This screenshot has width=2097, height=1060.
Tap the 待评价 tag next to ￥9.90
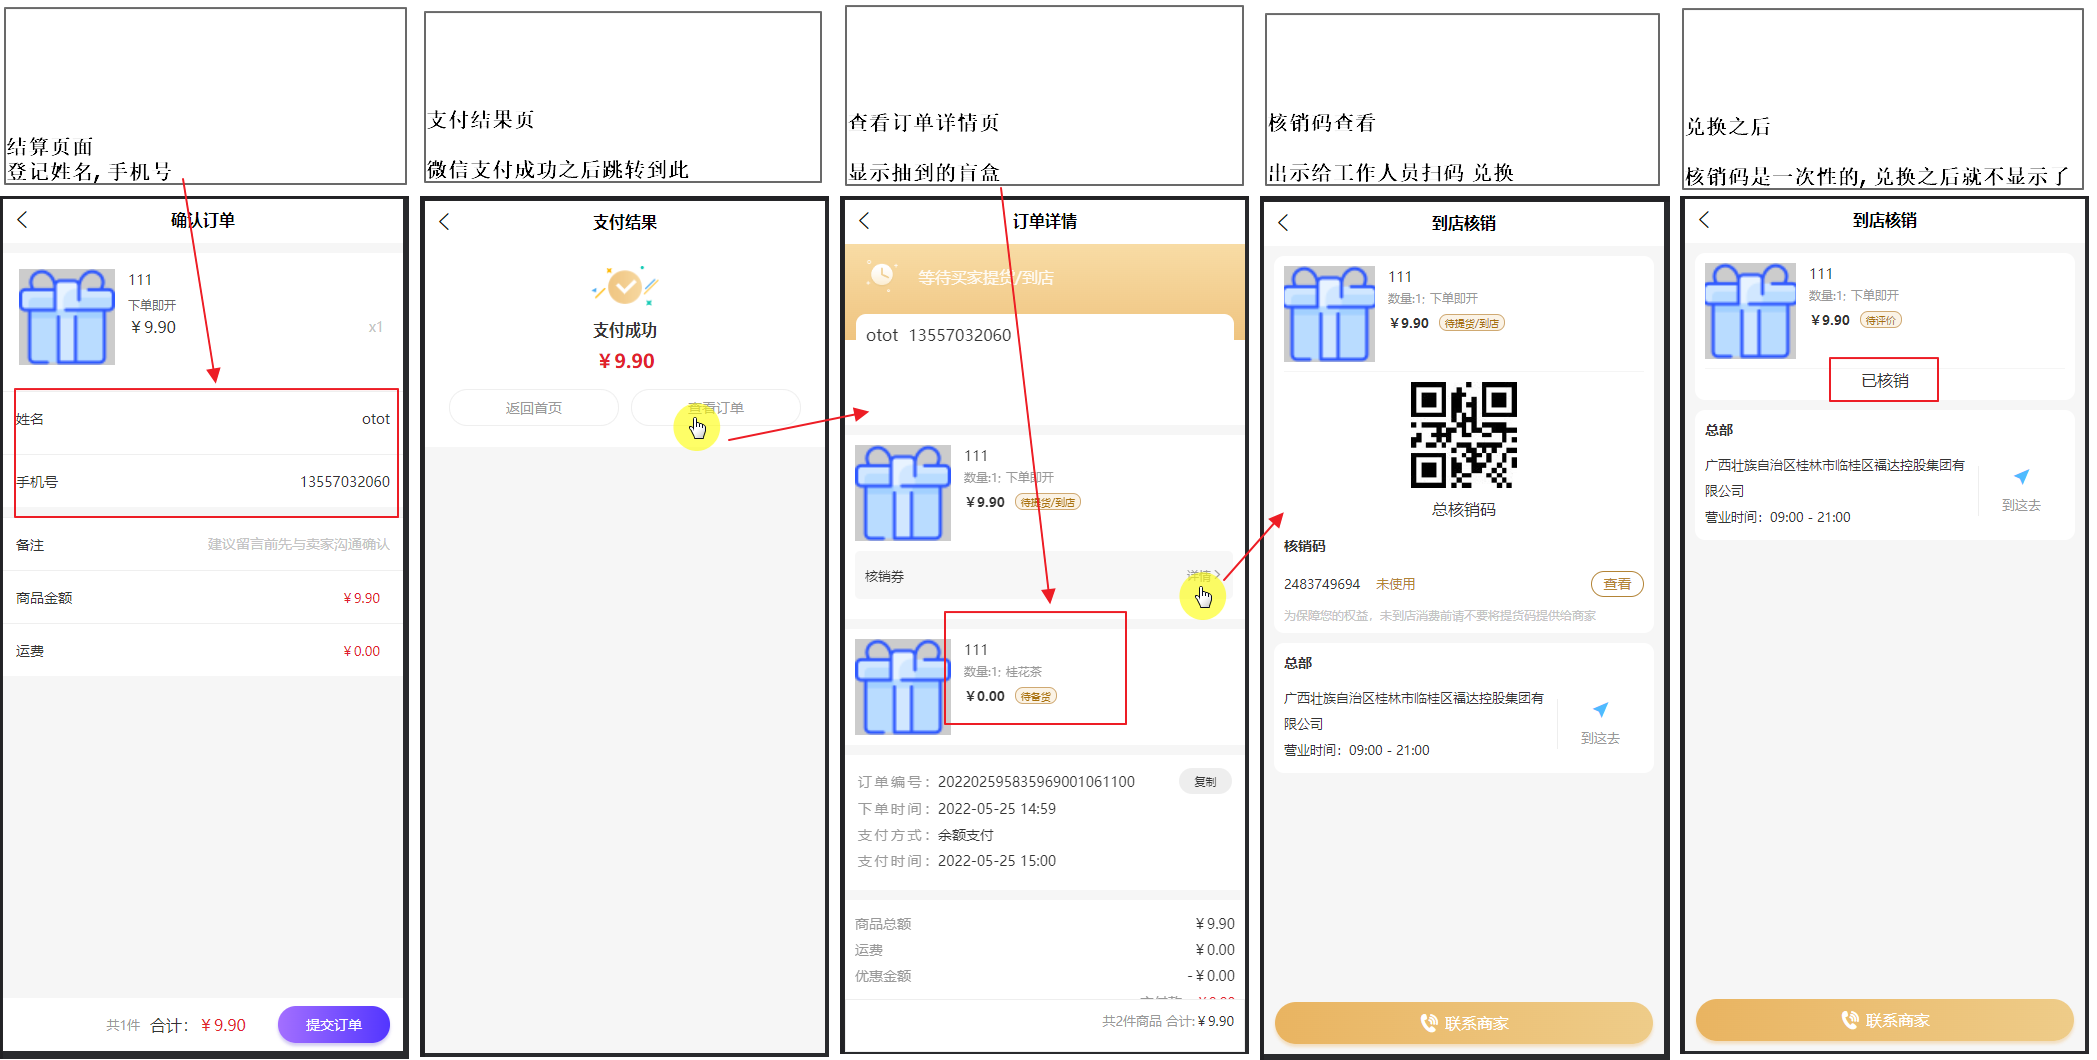coord(1880,320)
